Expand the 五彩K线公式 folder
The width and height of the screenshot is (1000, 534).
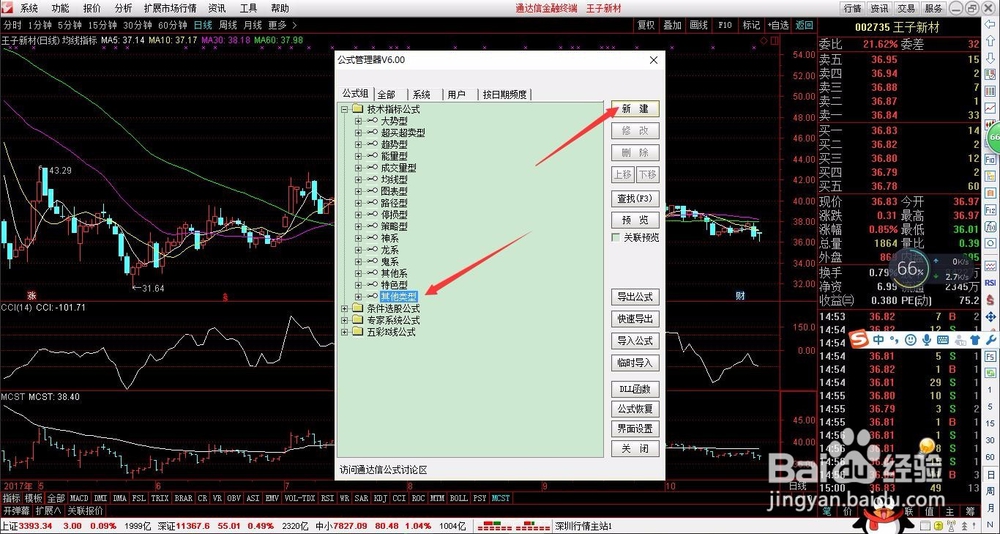click(345, 332)
